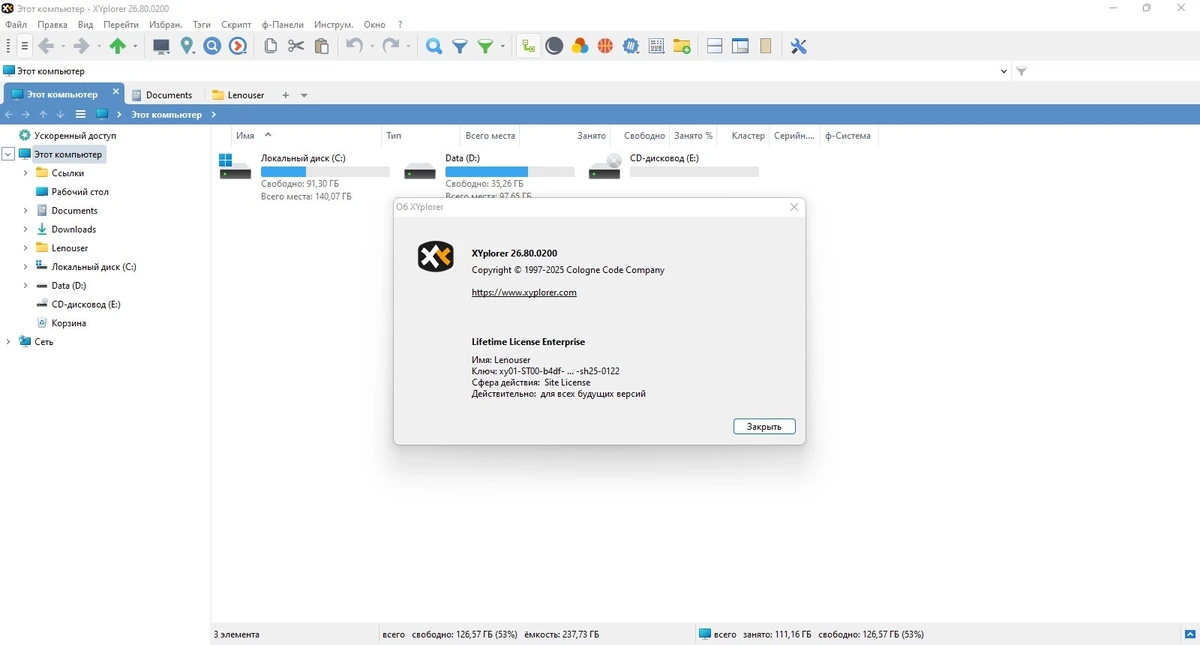Click the Cut scissors icon
The image size is (1200, 645).
click(x=296, y=46)
